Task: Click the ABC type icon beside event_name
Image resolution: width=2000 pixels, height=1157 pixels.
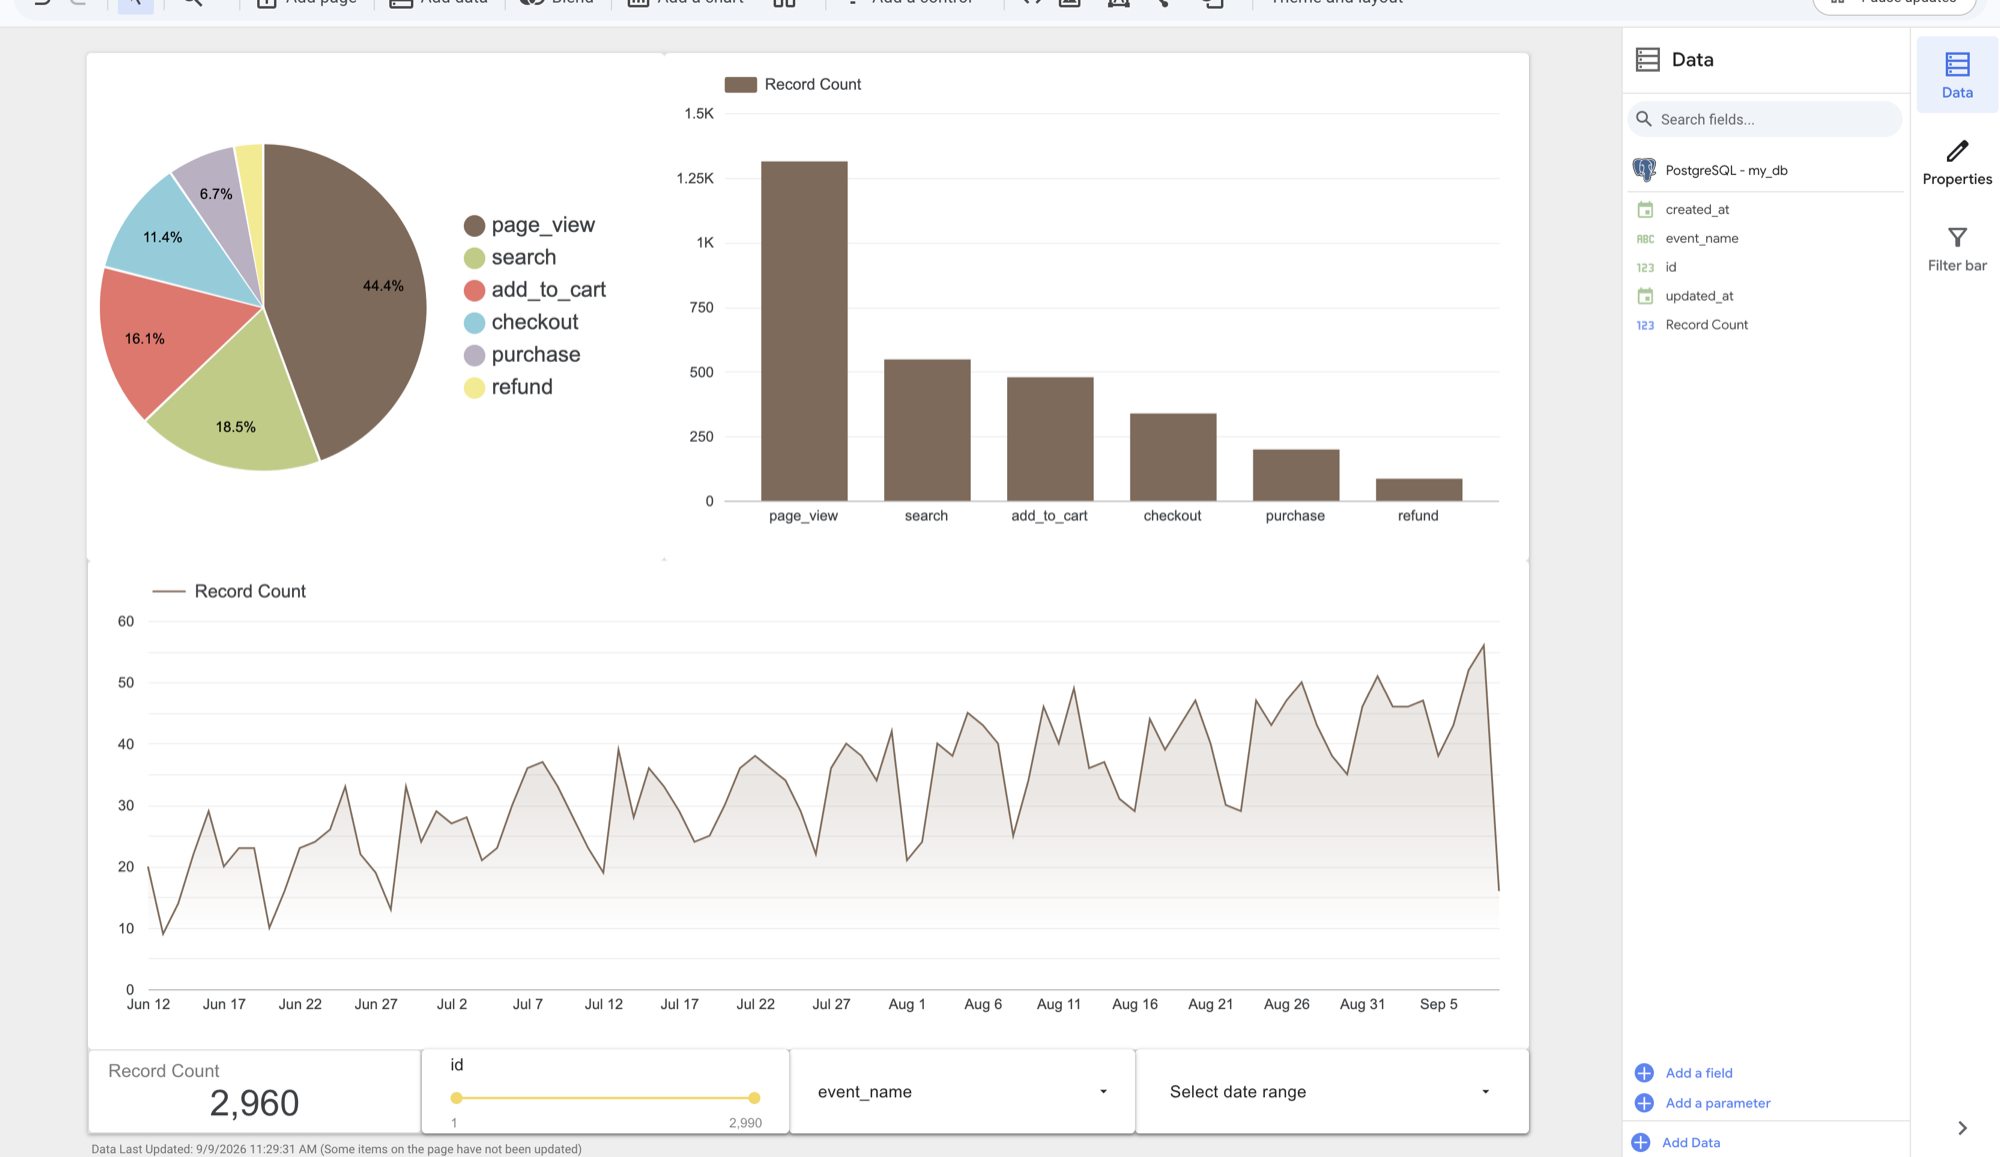Action: tap(1645, 239)
